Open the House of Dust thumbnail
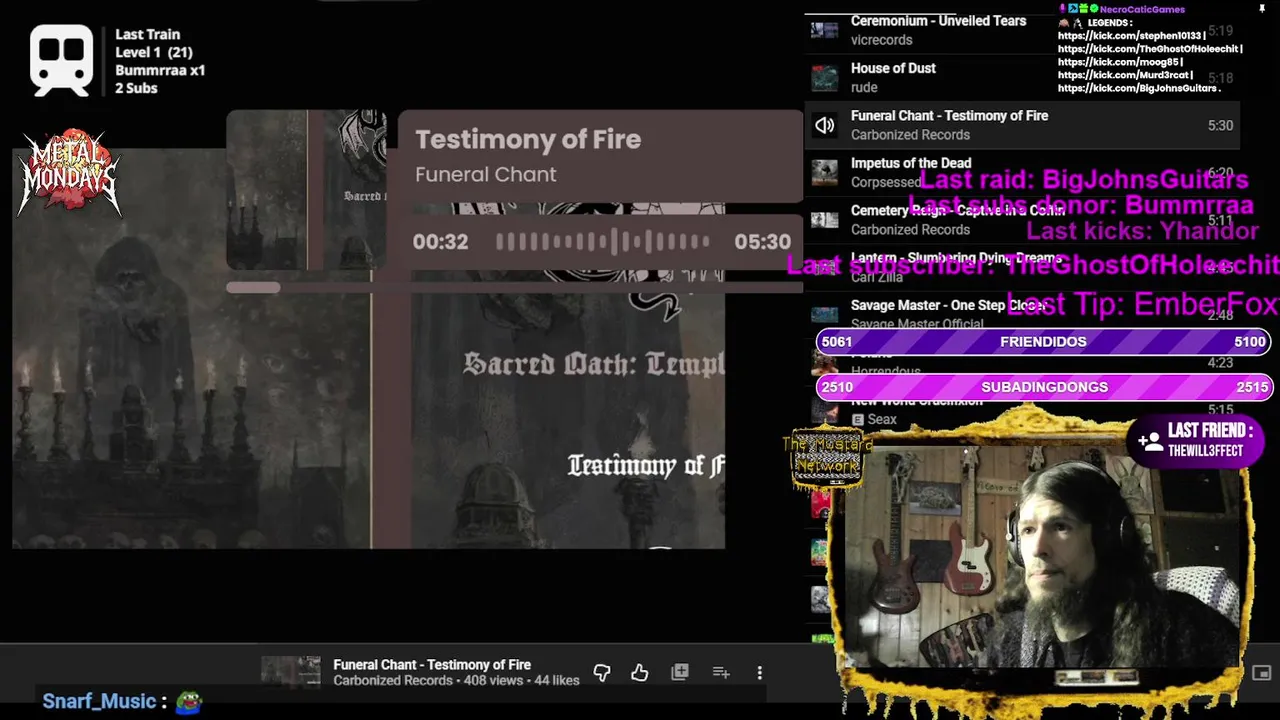The height and width of the screenshot is (720, 1280). (x=825, y=78)
